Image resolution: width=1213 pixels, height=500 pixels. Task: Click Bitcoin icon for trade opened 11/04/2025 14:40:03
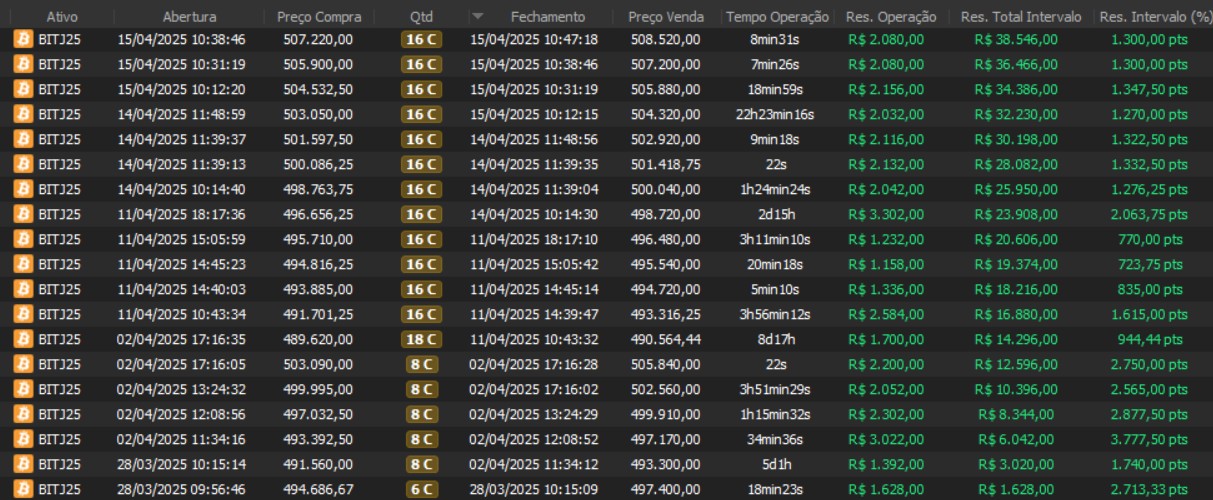pyautogui.click(x=22, y=289)
